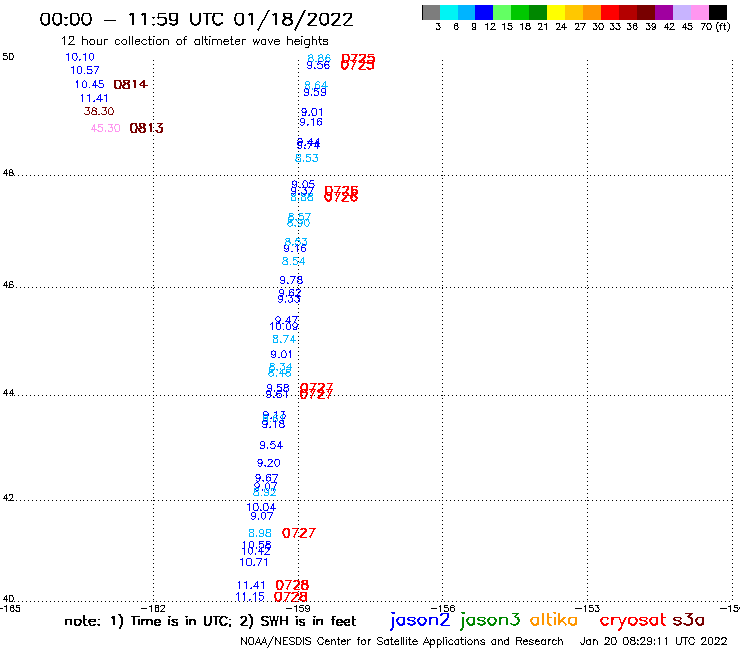This screenshot has height=650, width=740.
Task: Click the dark red 's3a' satellite label
Action: point(689,620)
